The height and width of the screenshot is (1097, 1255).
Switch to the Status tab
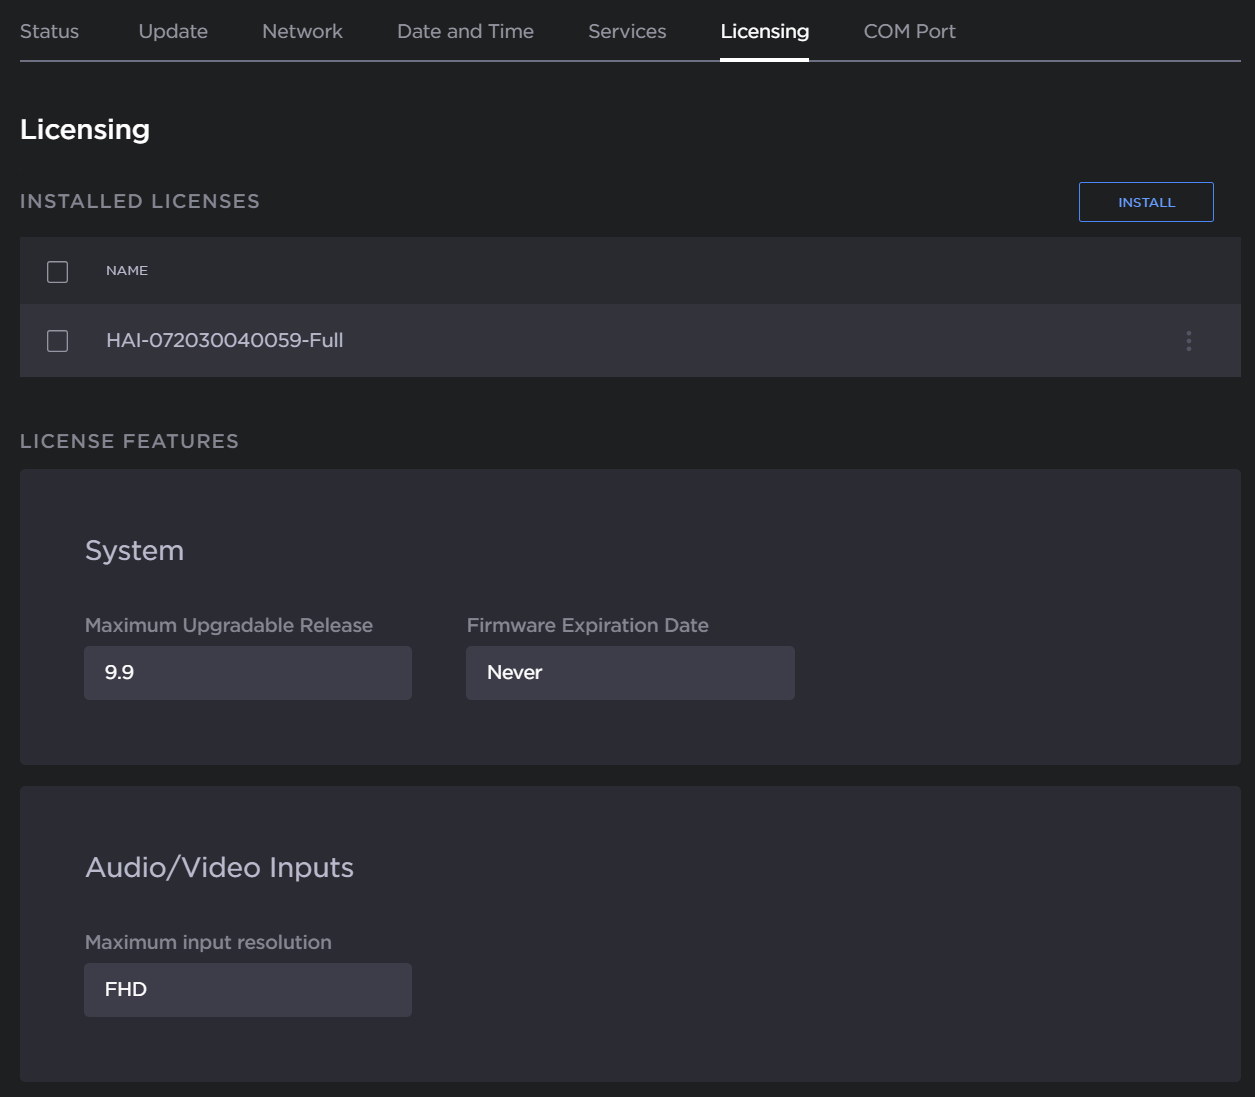tap(49, 31)
